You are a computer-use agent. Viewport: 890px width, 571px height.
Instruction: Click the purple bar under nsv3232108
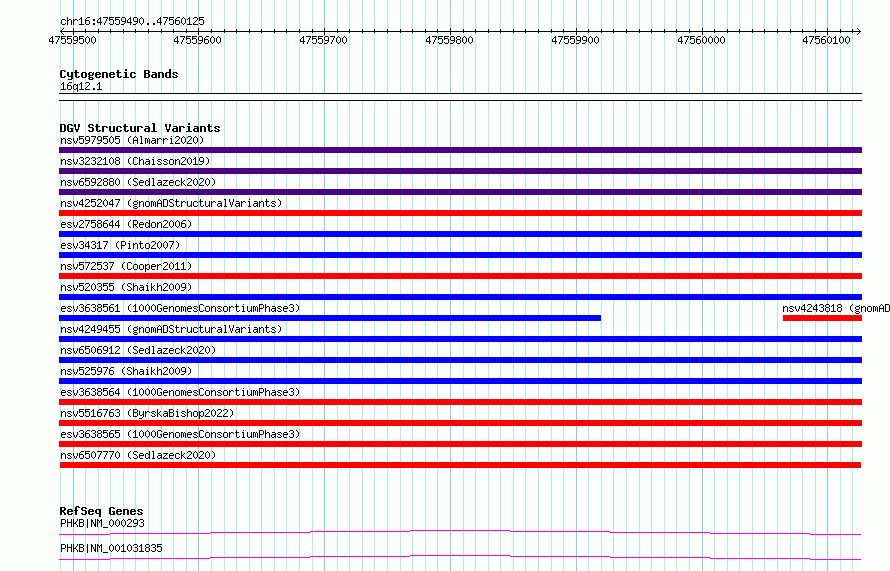(460, 171)
